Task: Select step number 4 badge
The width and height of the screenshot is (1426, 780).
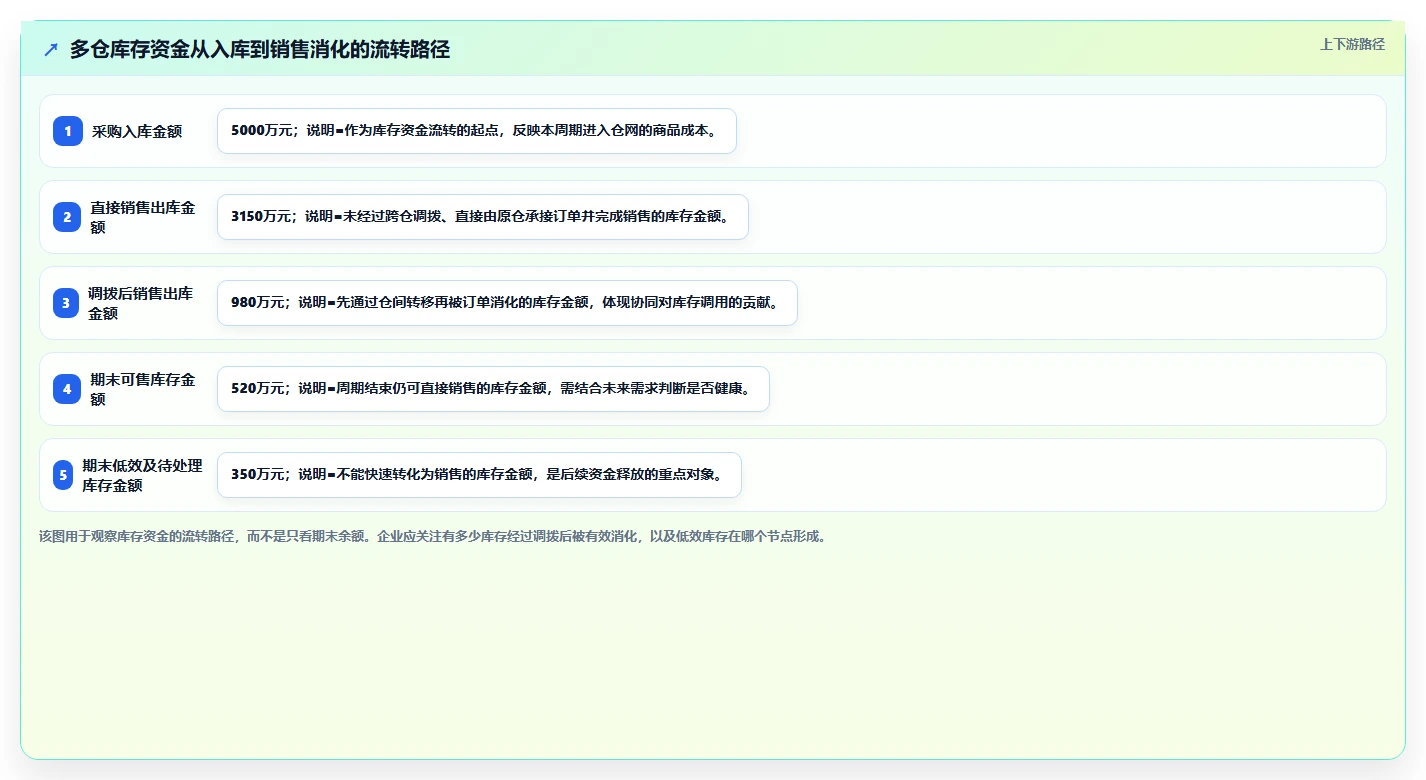Action: (x=67, y=389)
